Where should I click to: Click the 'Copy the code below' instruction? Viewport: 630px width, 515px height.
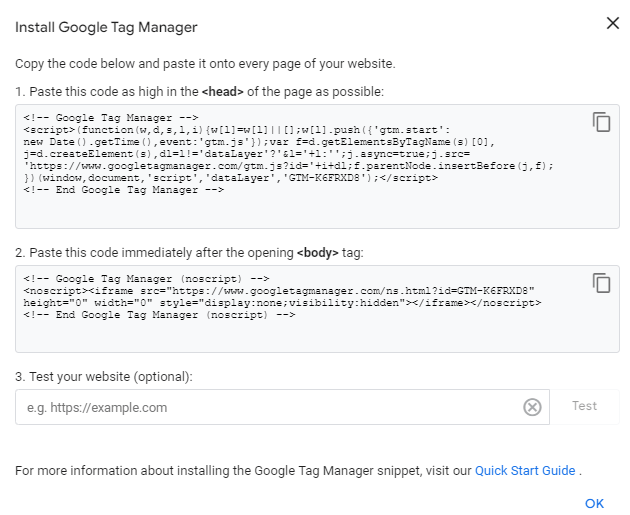pyautogui.click(x=205, y=64)
